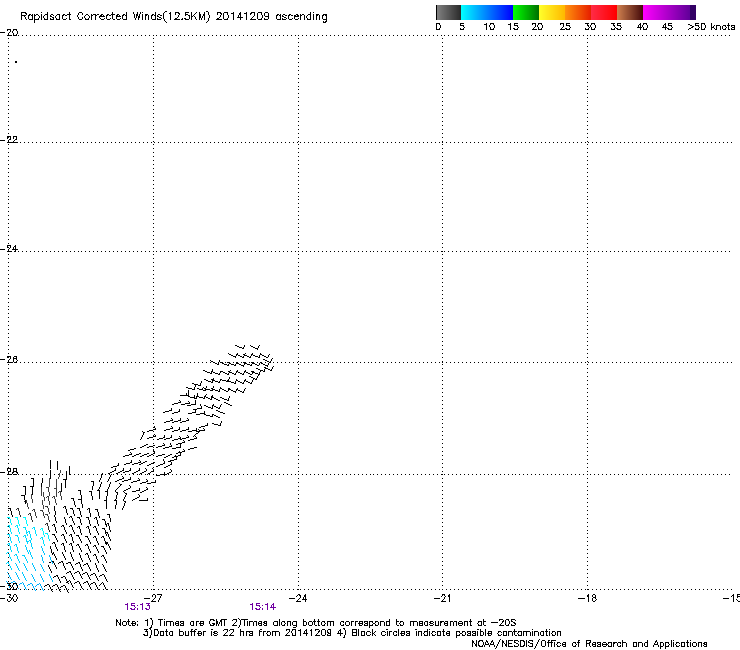Click the orange 25-30 knots legend color

click(x=578, y=12)
